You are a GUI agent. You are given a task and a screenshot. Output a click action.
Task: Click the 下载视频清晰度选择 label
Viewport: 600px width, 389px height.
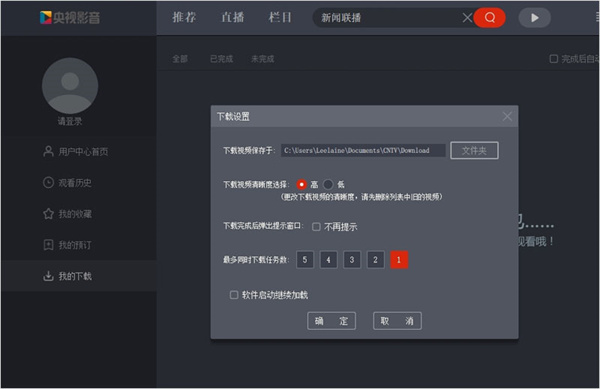point(256,185)
